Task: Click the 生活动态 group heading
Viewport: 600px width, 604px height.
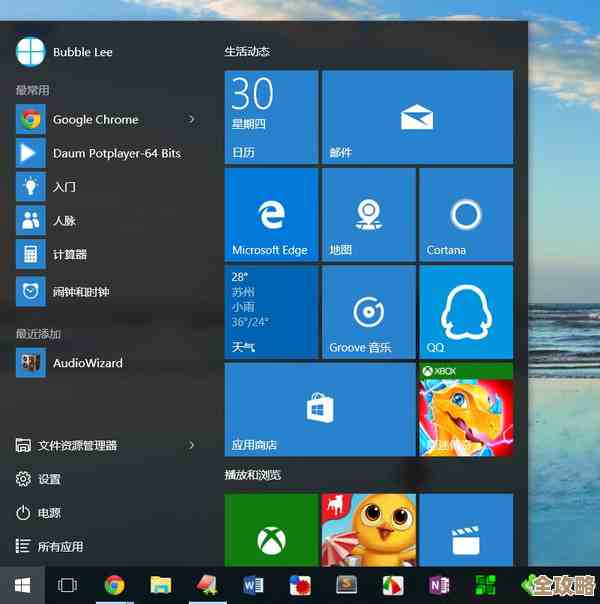Action: click(247, 51)
